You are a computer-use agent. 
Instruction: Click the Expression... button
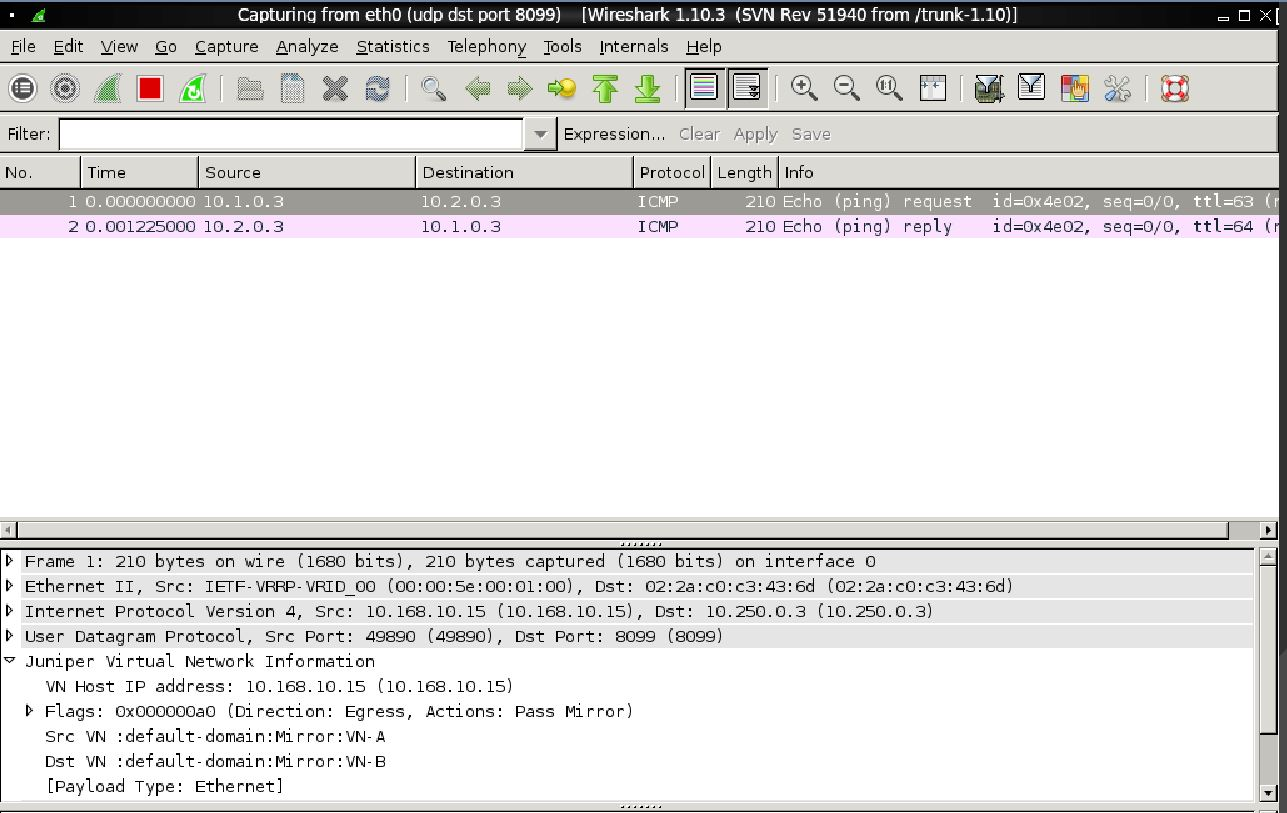[x=614, y=134]
